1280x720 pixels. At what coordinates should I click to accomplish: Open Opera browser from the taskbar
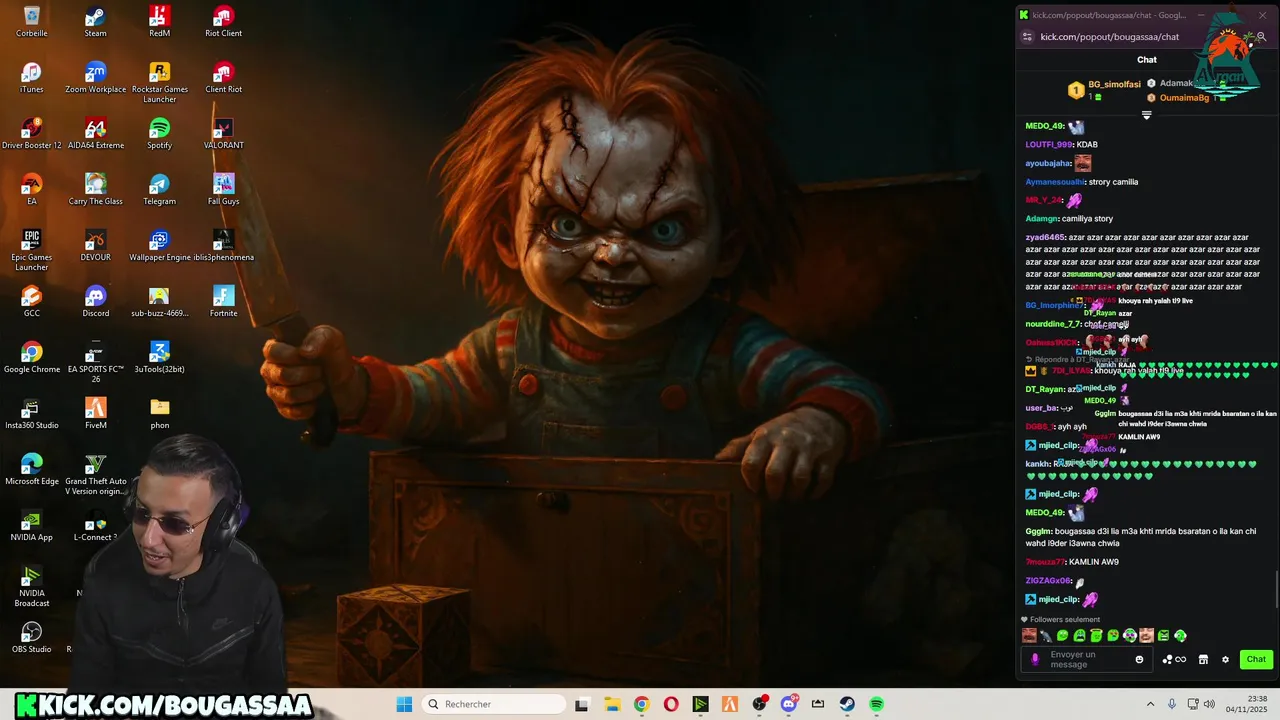[x=671, y=704]
